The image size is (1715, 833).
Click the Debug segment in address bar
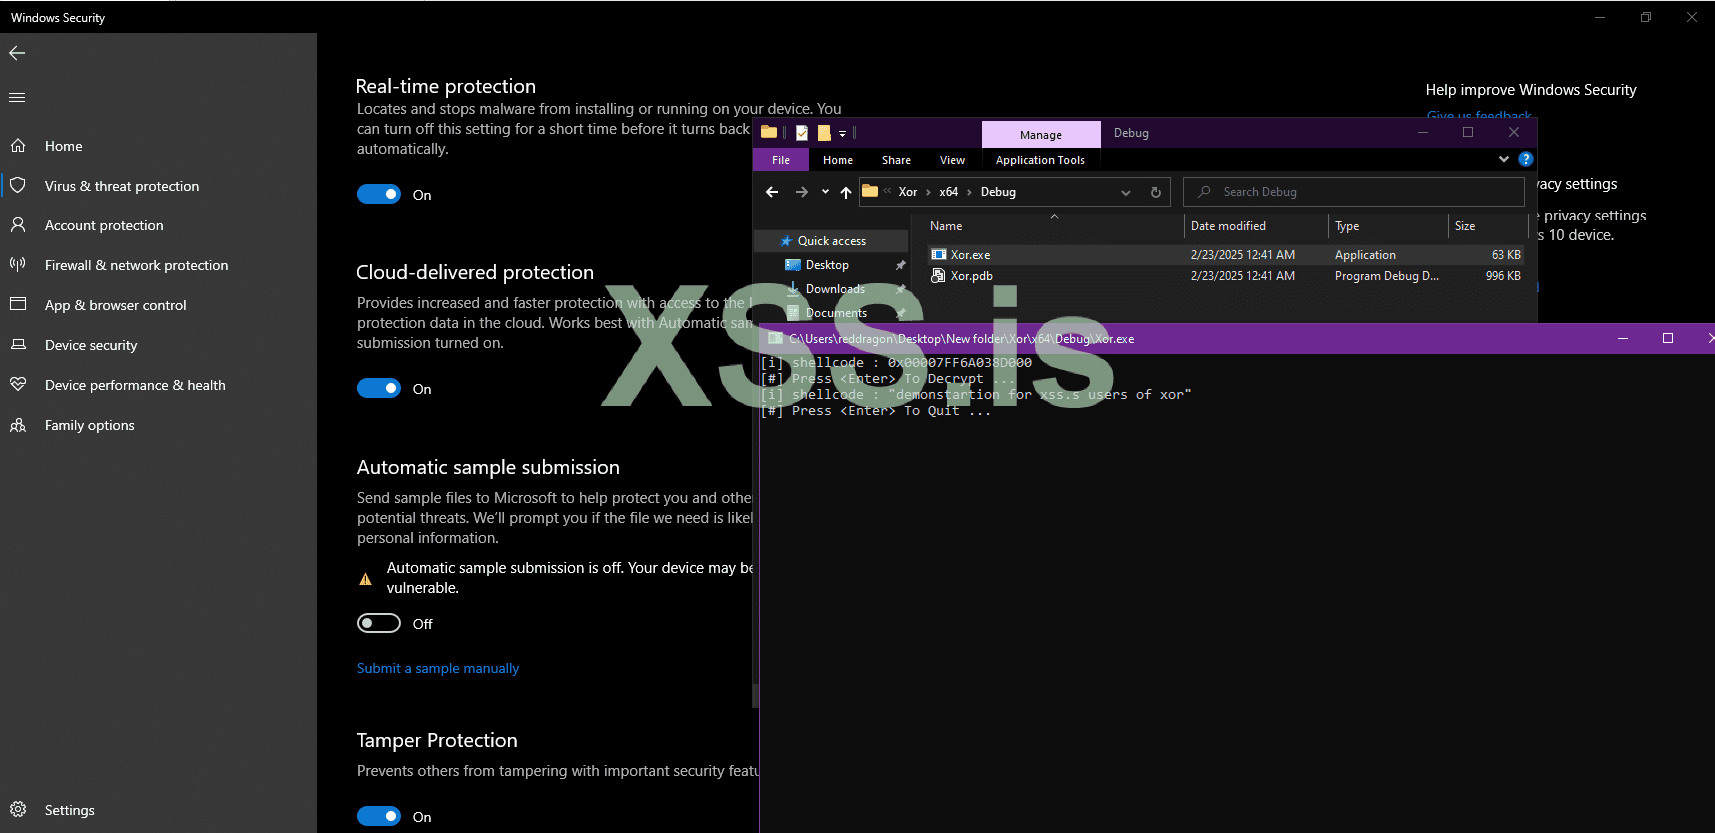[998, 192]
